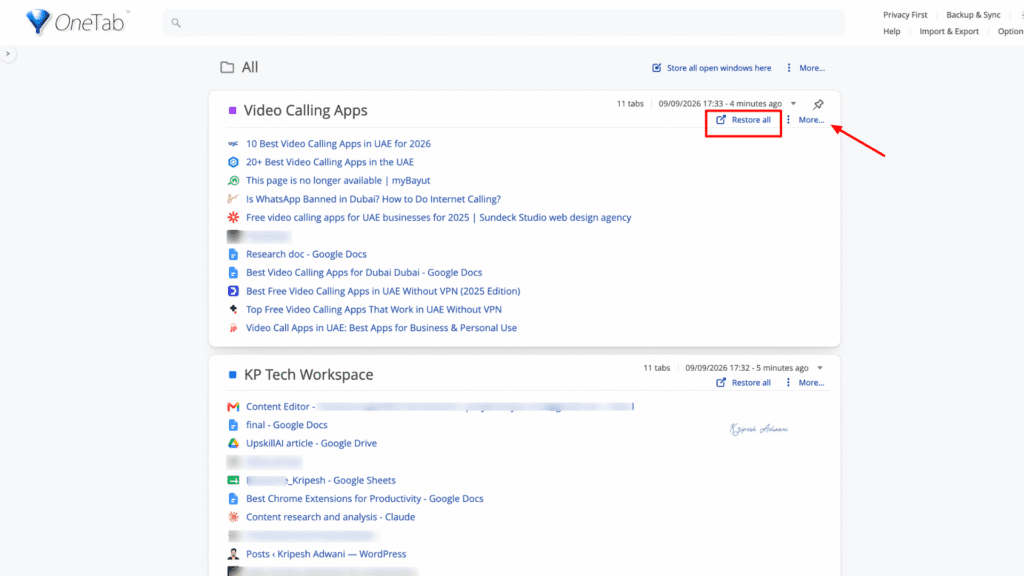Open More... for KP Tech Workspace group
Image resolution: width=1024 pixels, height=576 pixels.
pyautogui.click(x=805, y=383)
